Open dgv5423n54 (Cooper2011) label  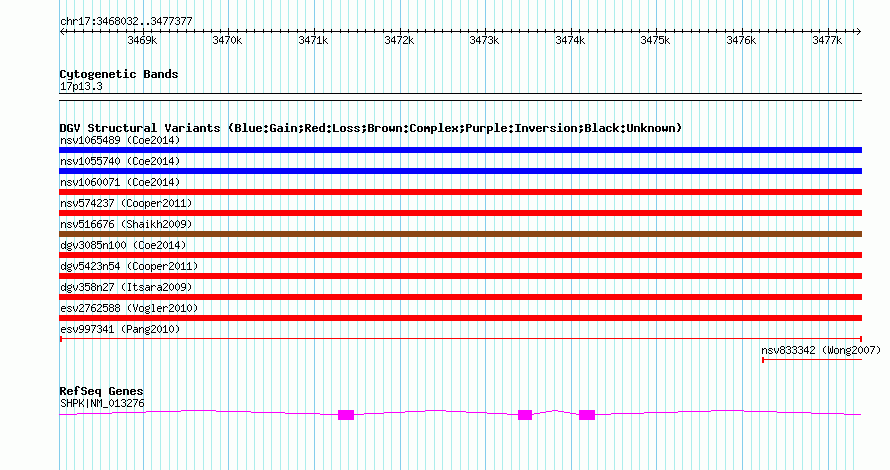click(x=129, y=266)
